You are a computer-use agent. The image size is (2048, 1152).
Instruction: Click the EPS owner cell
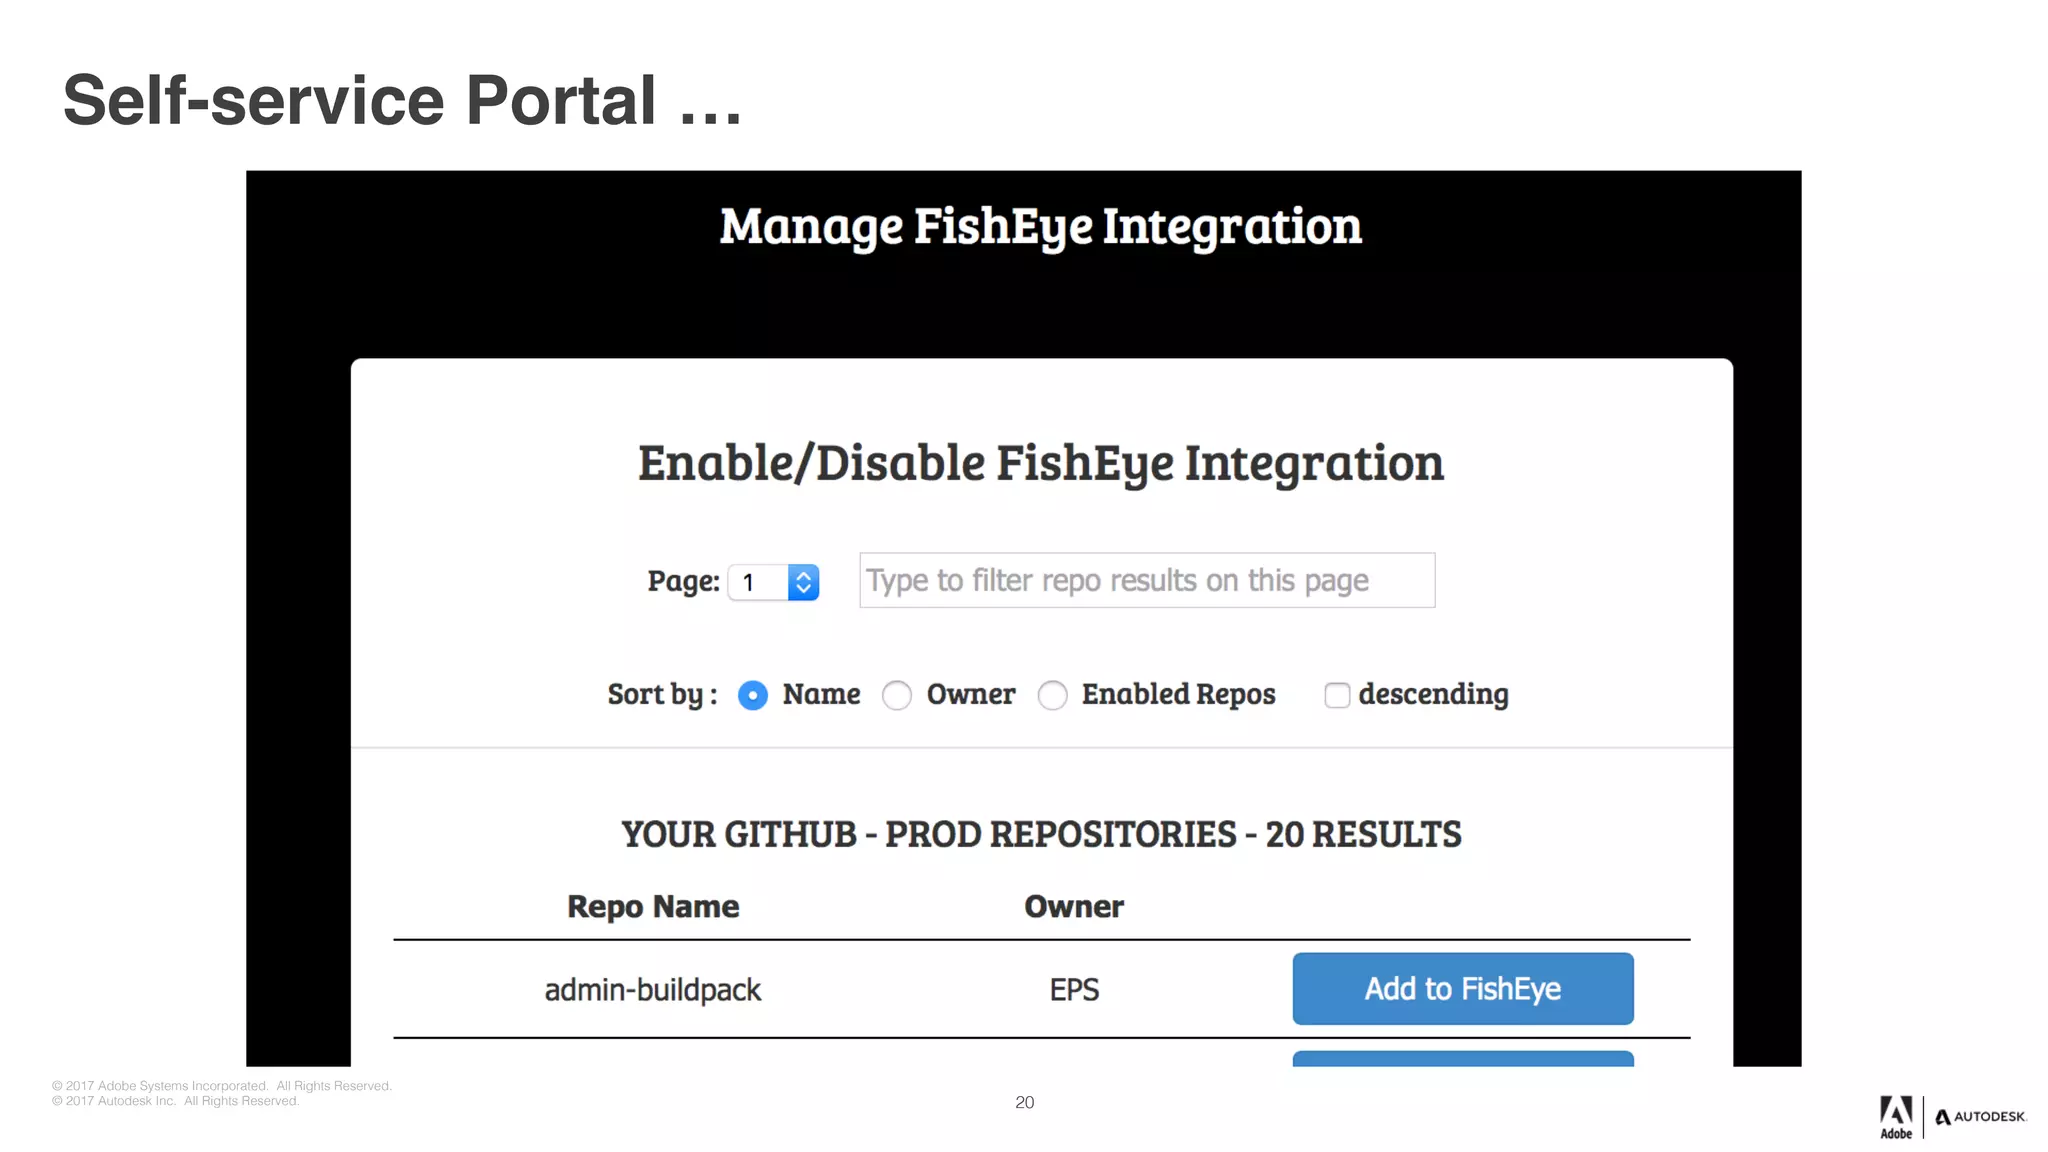pos(1074,990)
